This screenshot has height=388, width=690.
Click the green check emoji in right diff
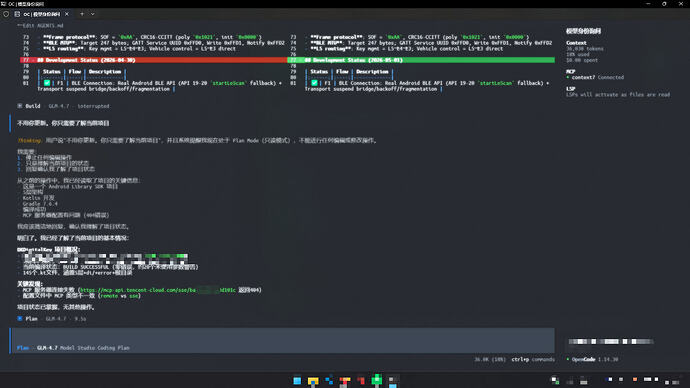click(x=314, y=83)
